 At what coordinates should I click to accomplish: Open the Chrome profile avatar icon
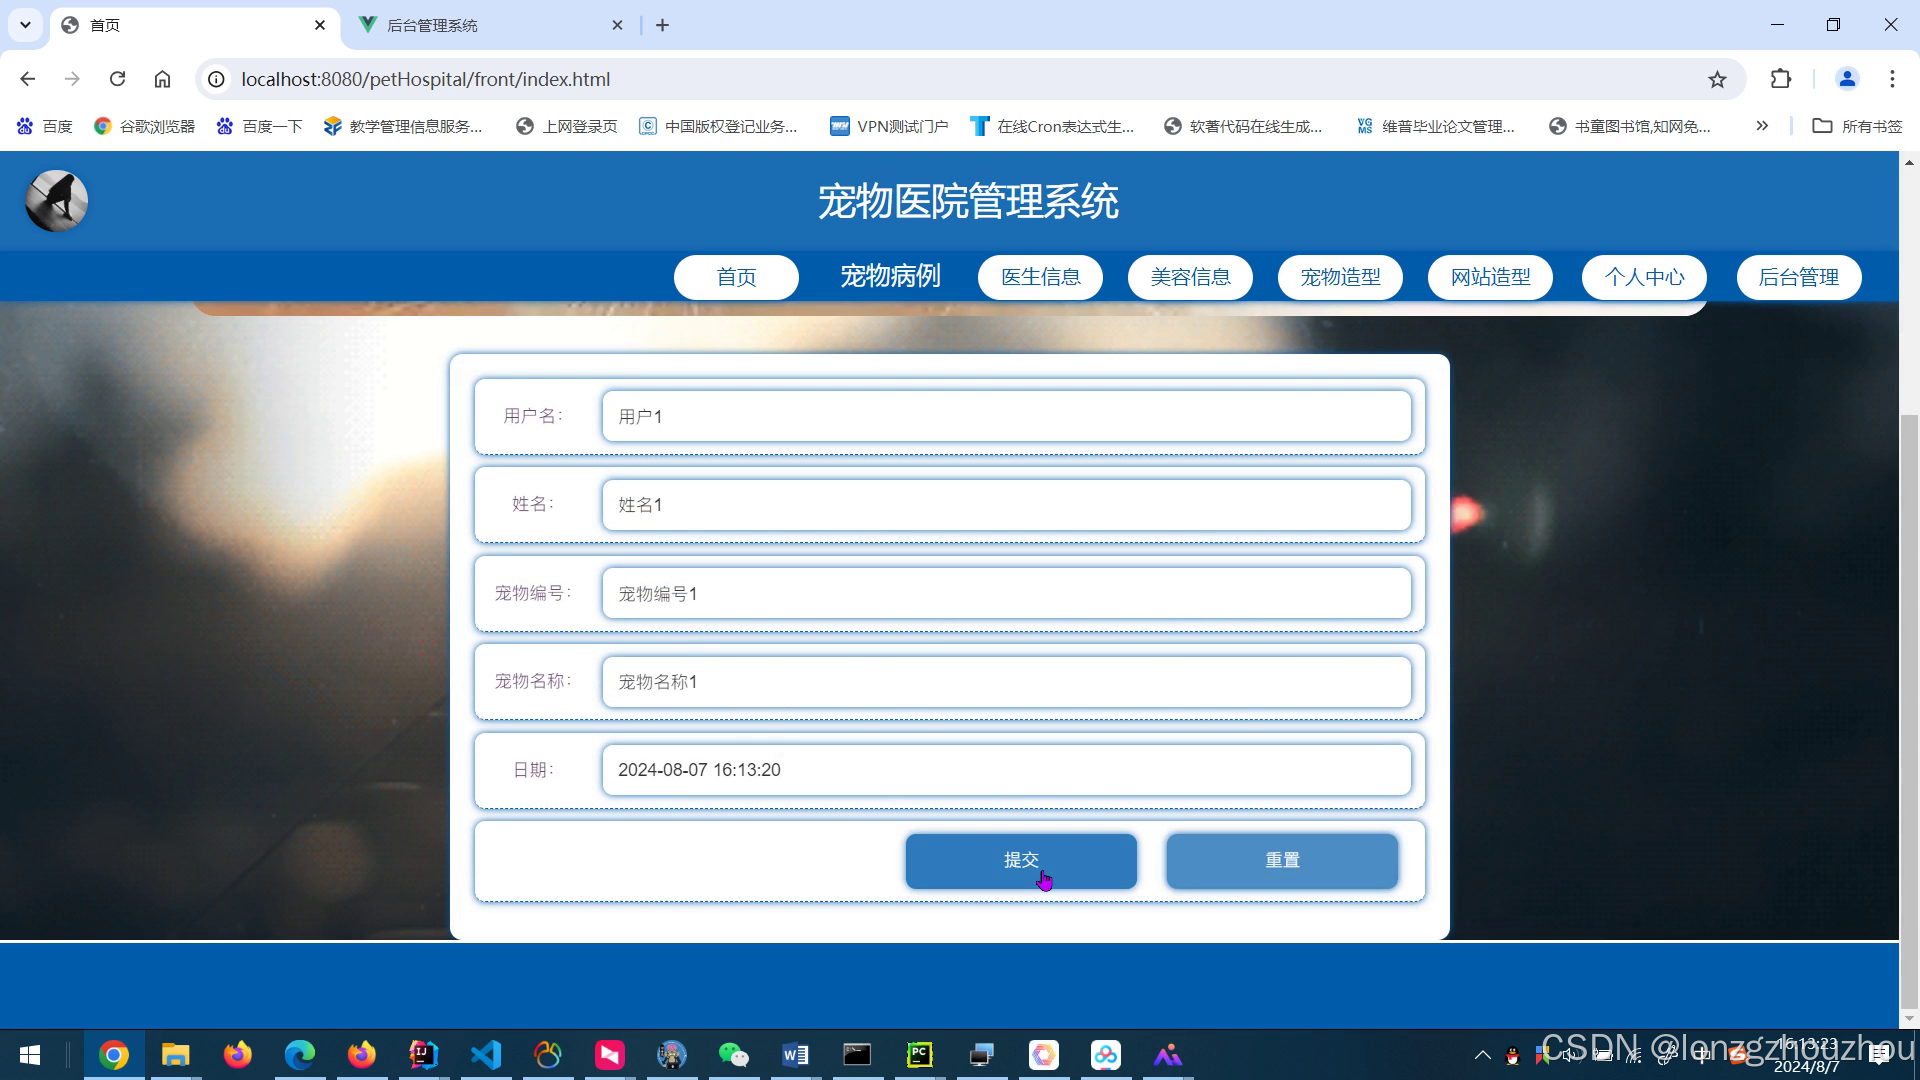click(x=1846, y=79)
